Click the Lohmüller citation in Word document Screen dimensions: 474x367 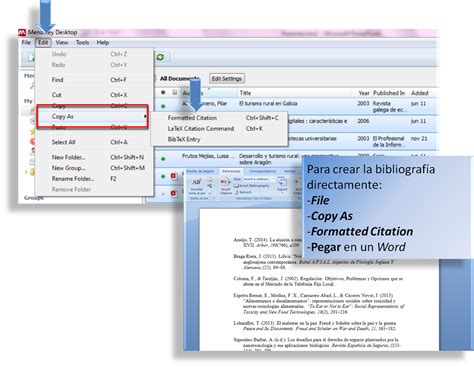tap(314, 326)
